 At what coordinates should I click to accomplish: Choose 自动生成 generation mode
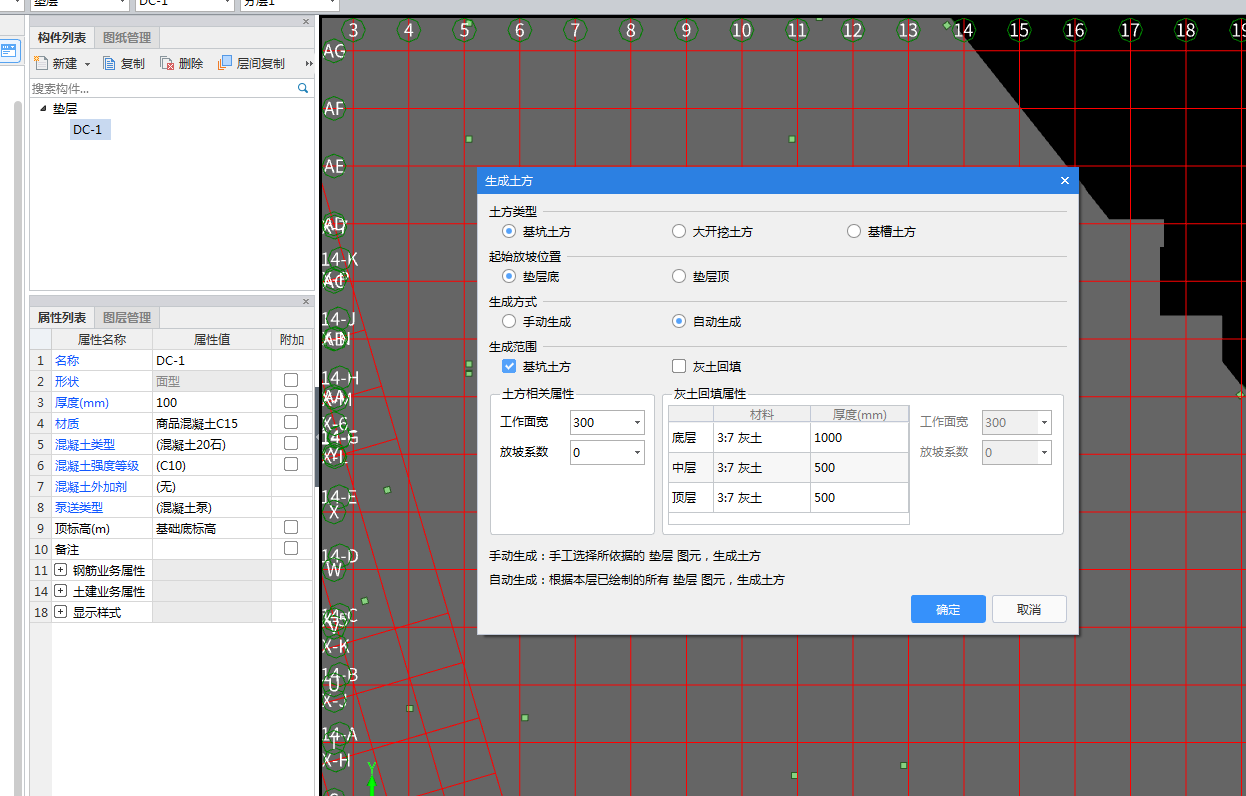point(679,321)
